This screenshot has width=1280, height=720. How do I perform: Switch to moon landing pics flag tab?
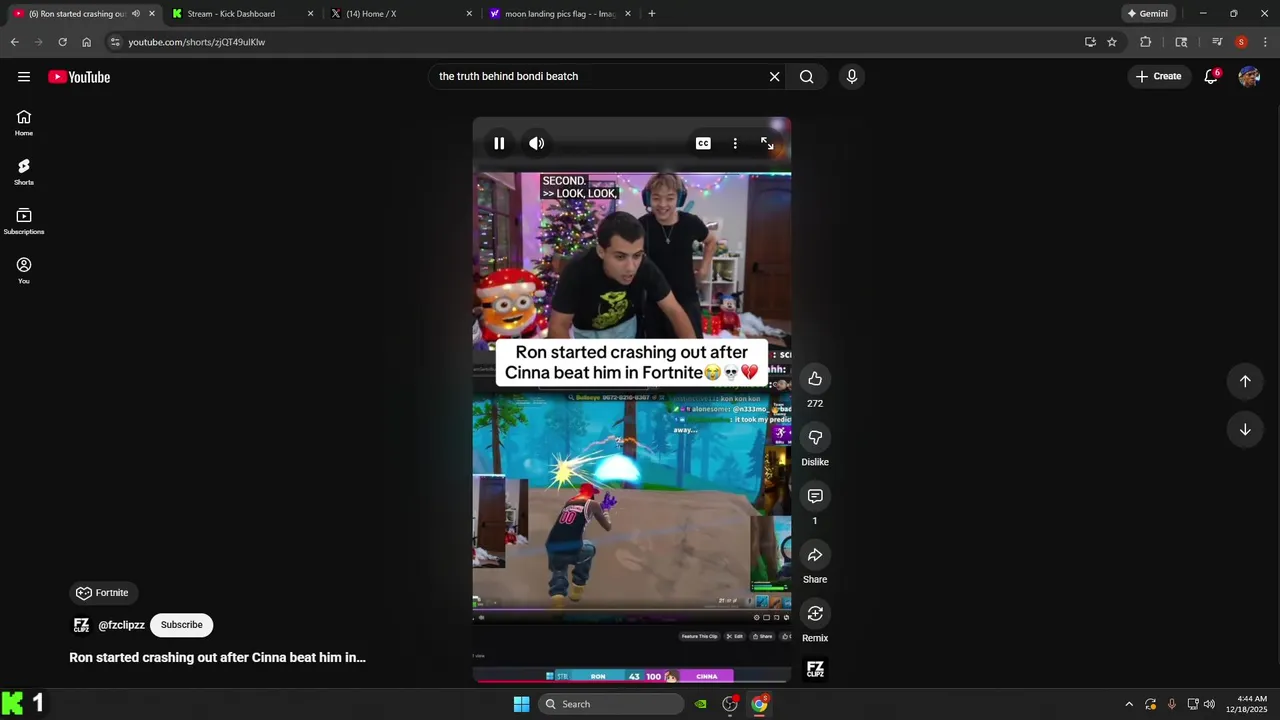(x=560, y=14)
